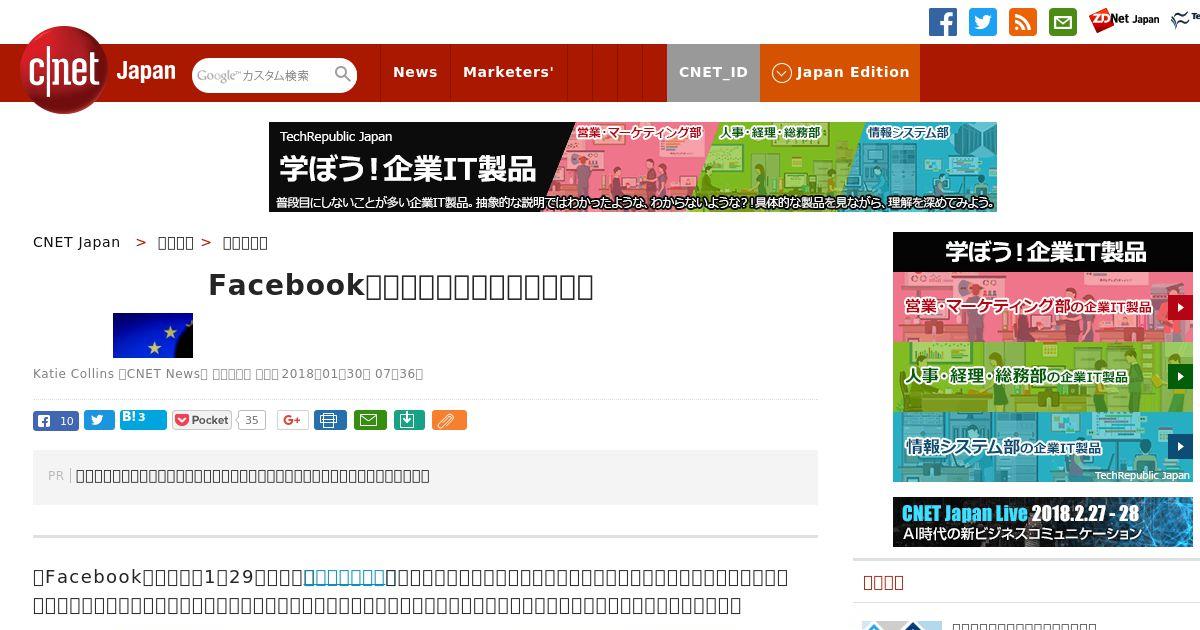Open the CNET_ID tab
The height and width of the screenshot is (630, 1200).
(x=713, y=73)
